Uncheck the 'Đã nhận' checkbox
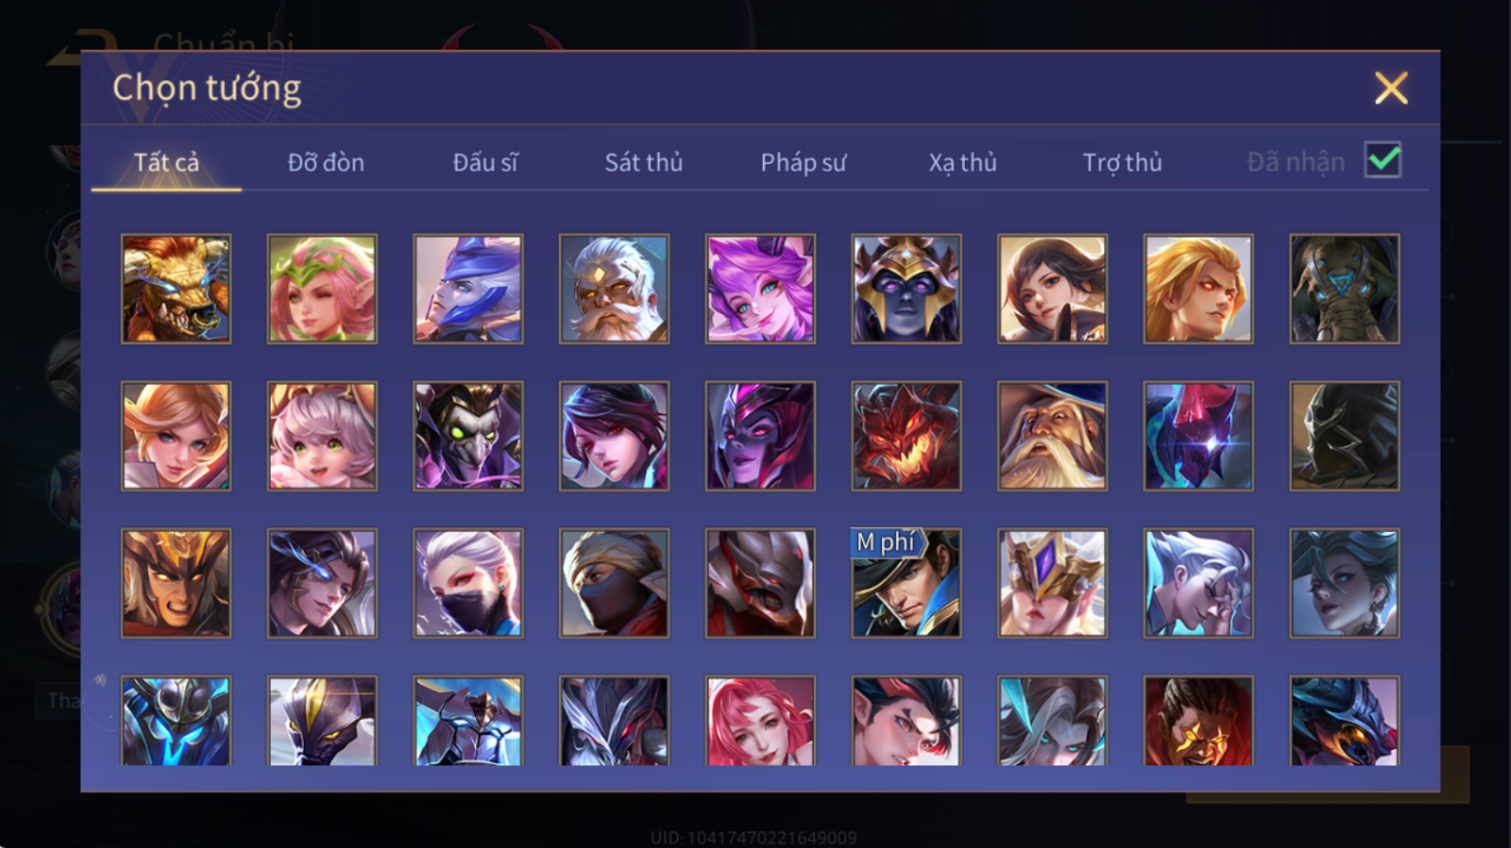Image resolution: width=1511 pixels, height=848 pixels. [1383, 160]
